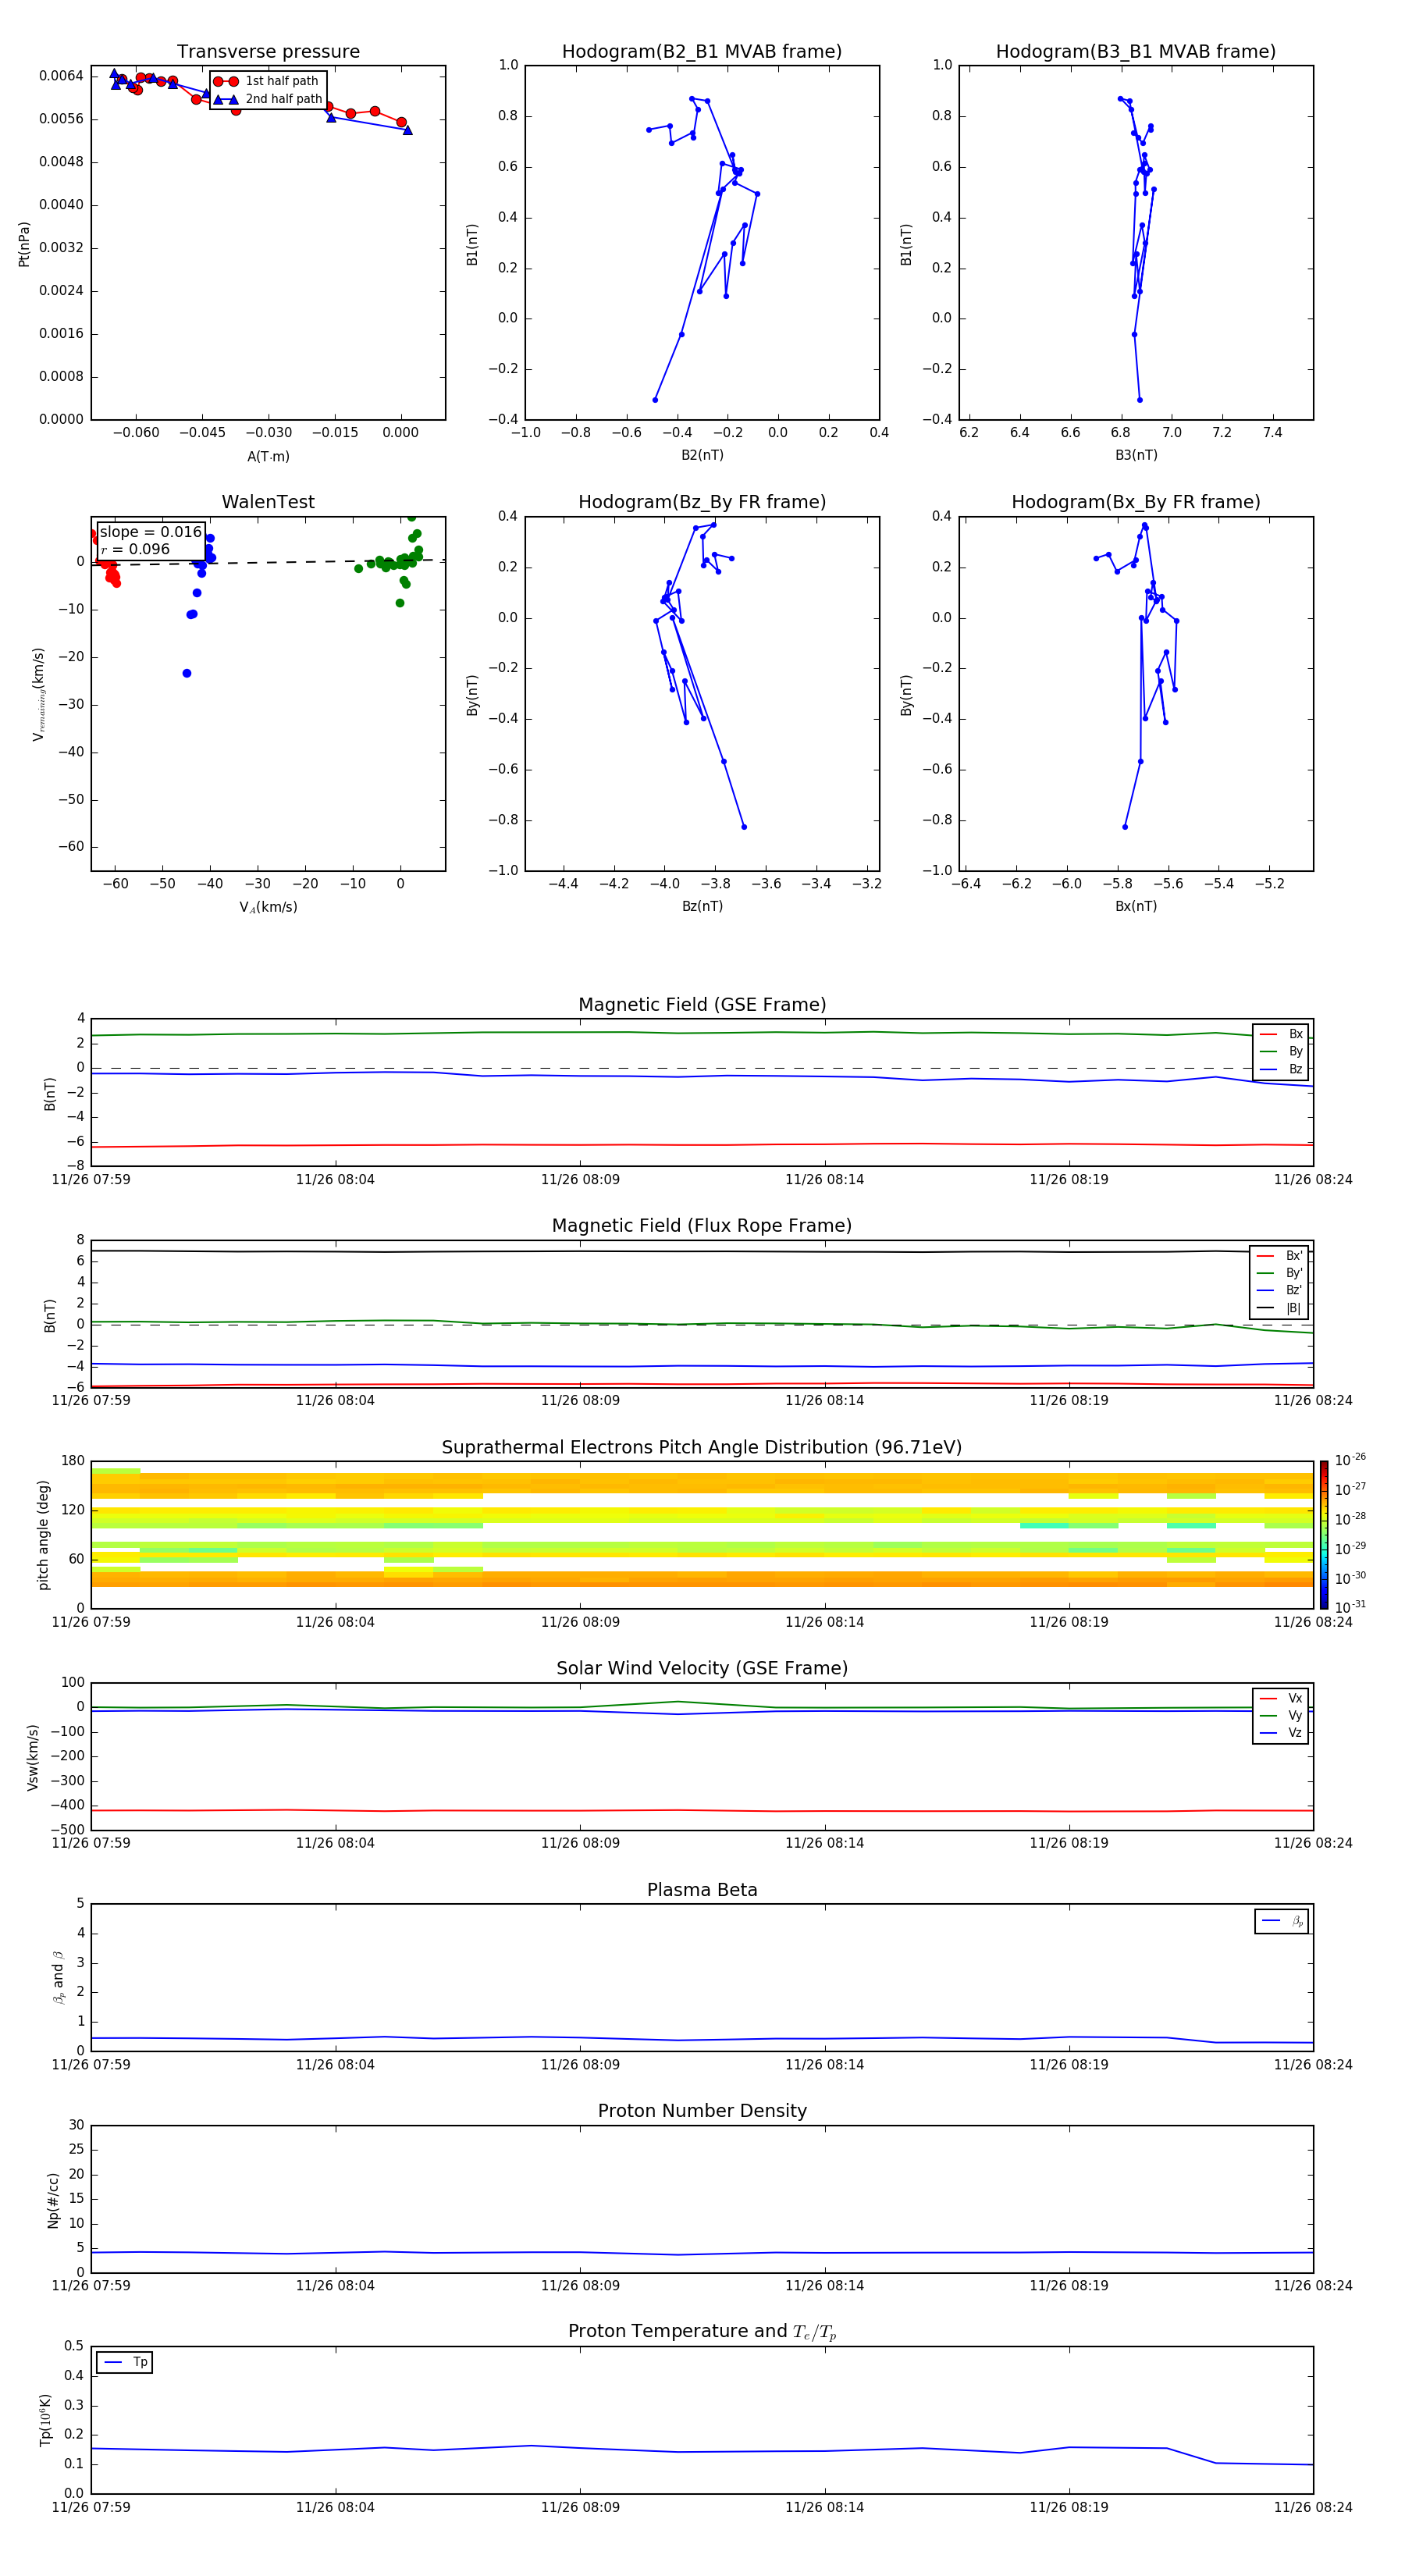Screen dimensions: 1405x2576
Task: Click the 'By' entry in the GSE magnetic field legend
Action: click(x=1281, y=1051)
